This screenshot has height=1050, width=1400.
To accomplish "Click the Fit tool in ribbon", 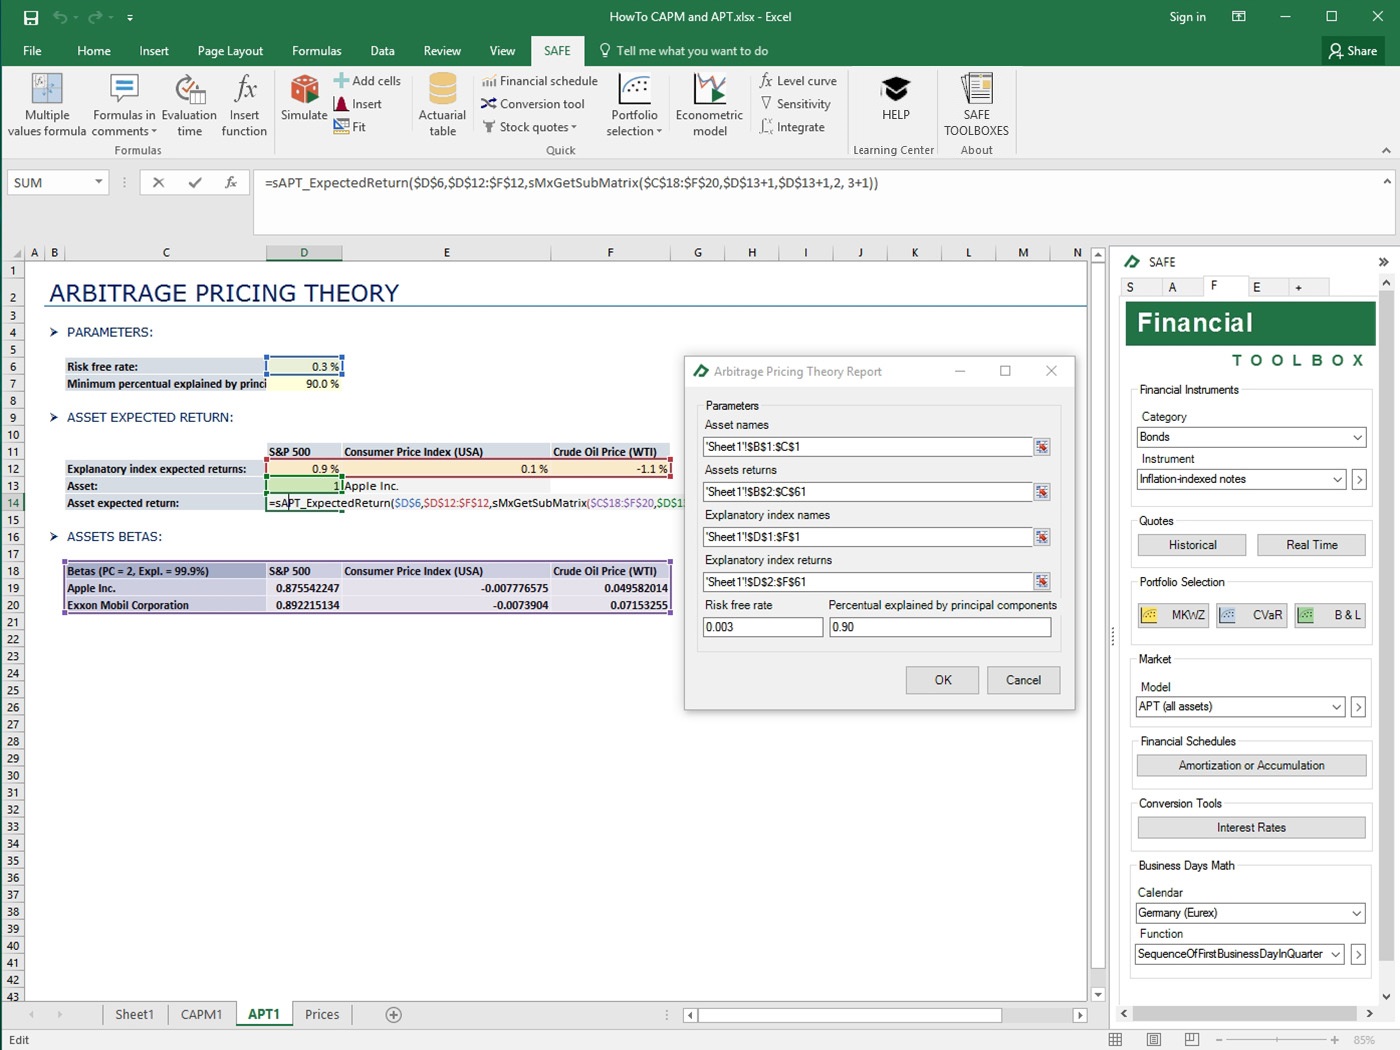I will (350, 127).
